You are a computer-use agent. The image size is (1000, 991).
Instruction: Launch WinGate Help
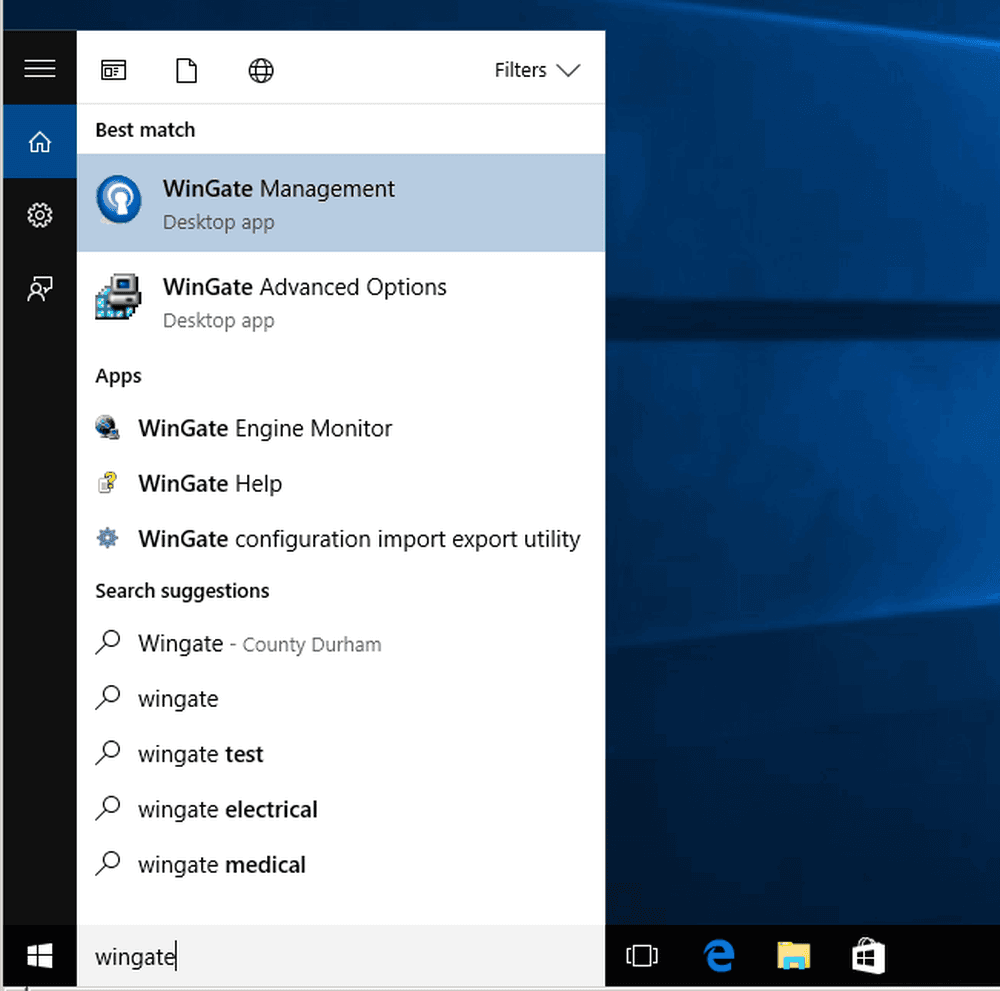[210, 483]
